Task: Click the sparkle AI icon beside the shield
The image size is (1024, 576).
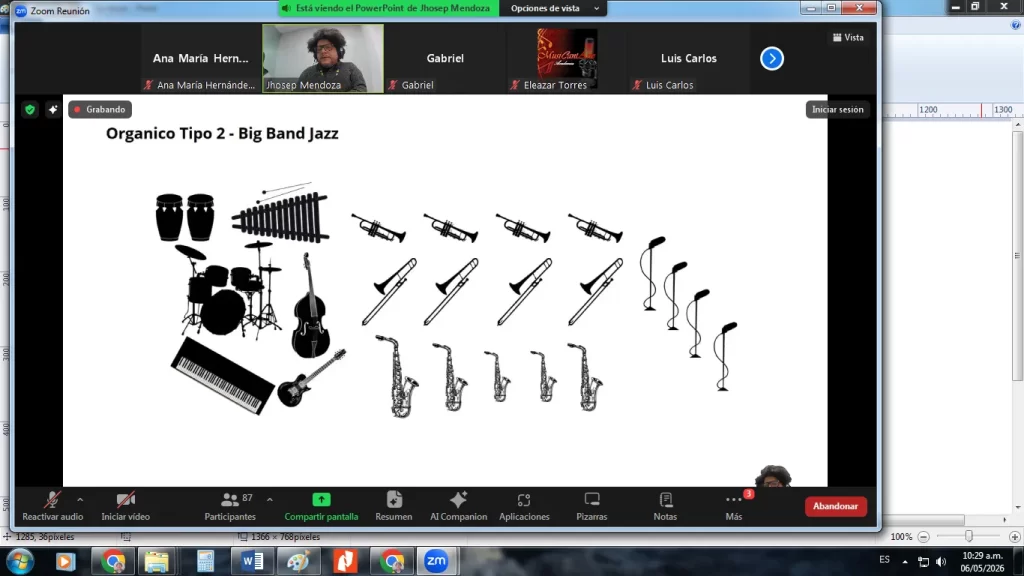Action: tap(53, 110)
